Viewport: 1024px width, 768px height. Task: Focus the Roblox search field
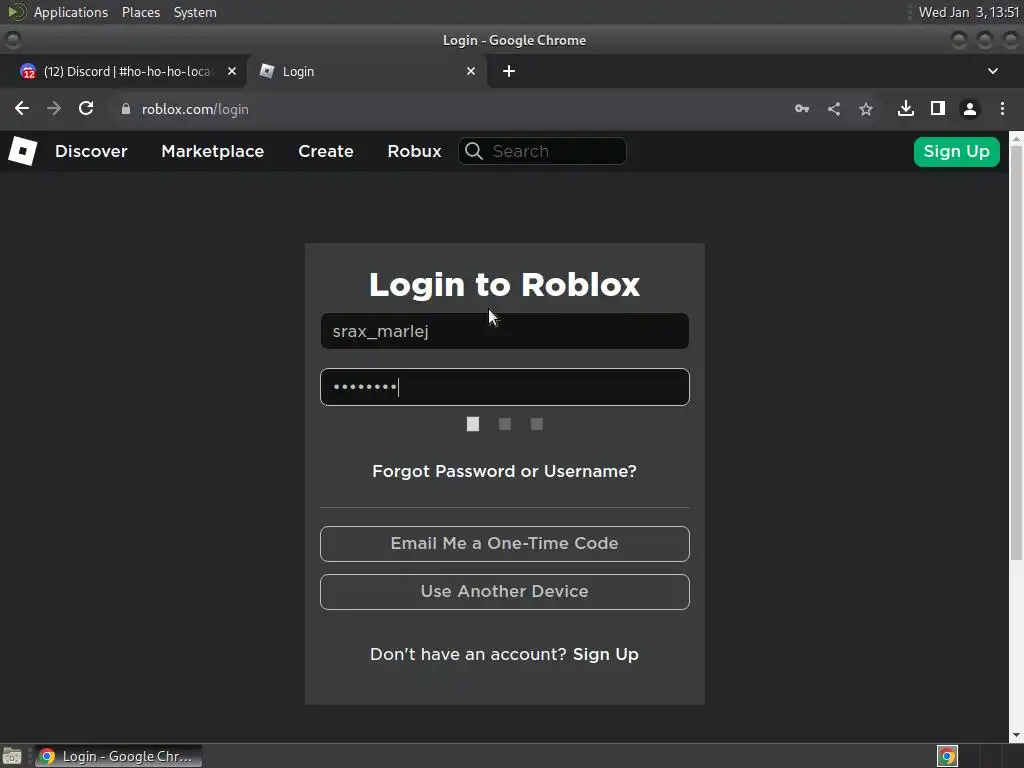543,151
